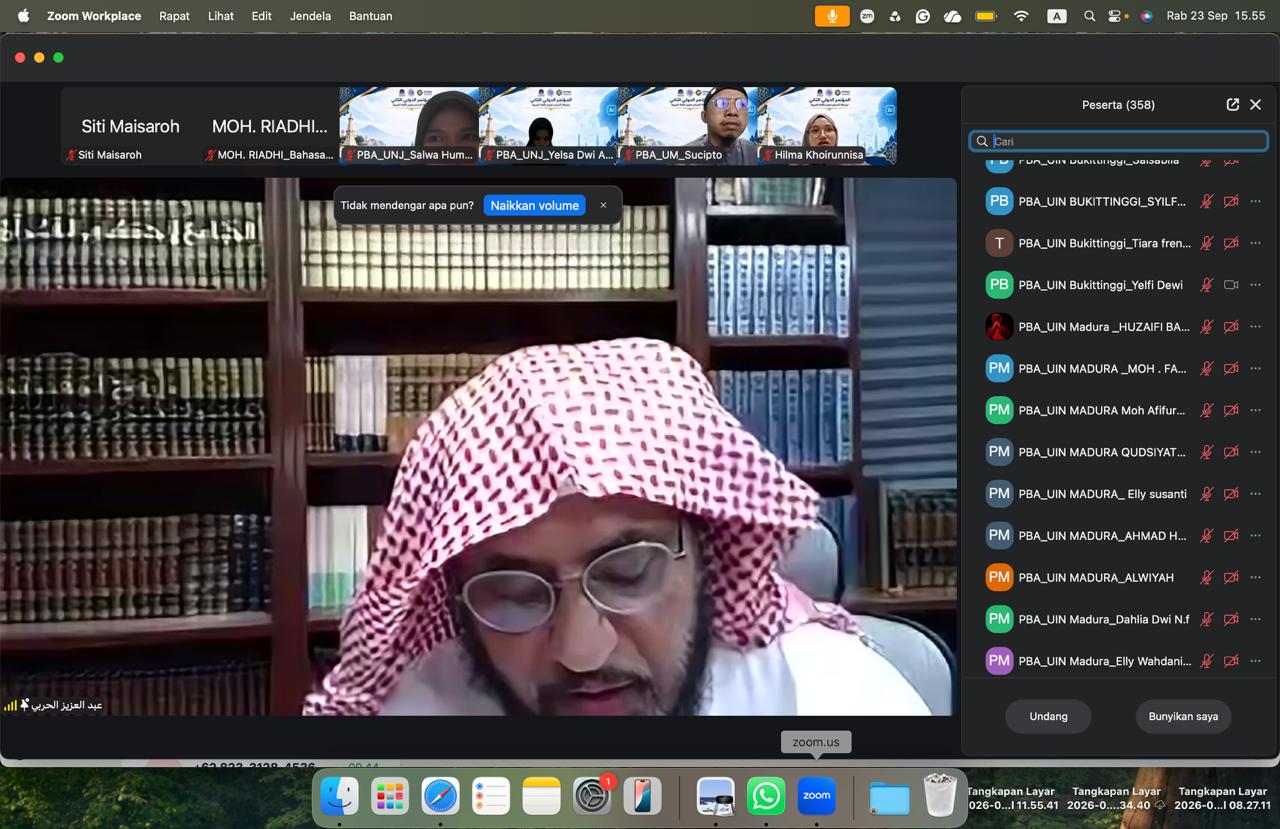Screen dimensions: 1280x829
Task: Click the Naikkan volume button
Action: click(534, 205)
